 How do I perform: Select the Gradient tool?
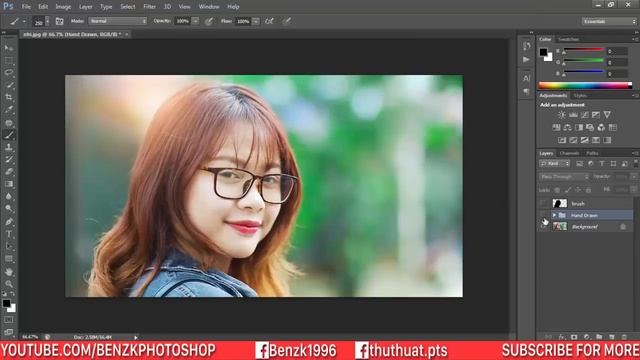9,184
